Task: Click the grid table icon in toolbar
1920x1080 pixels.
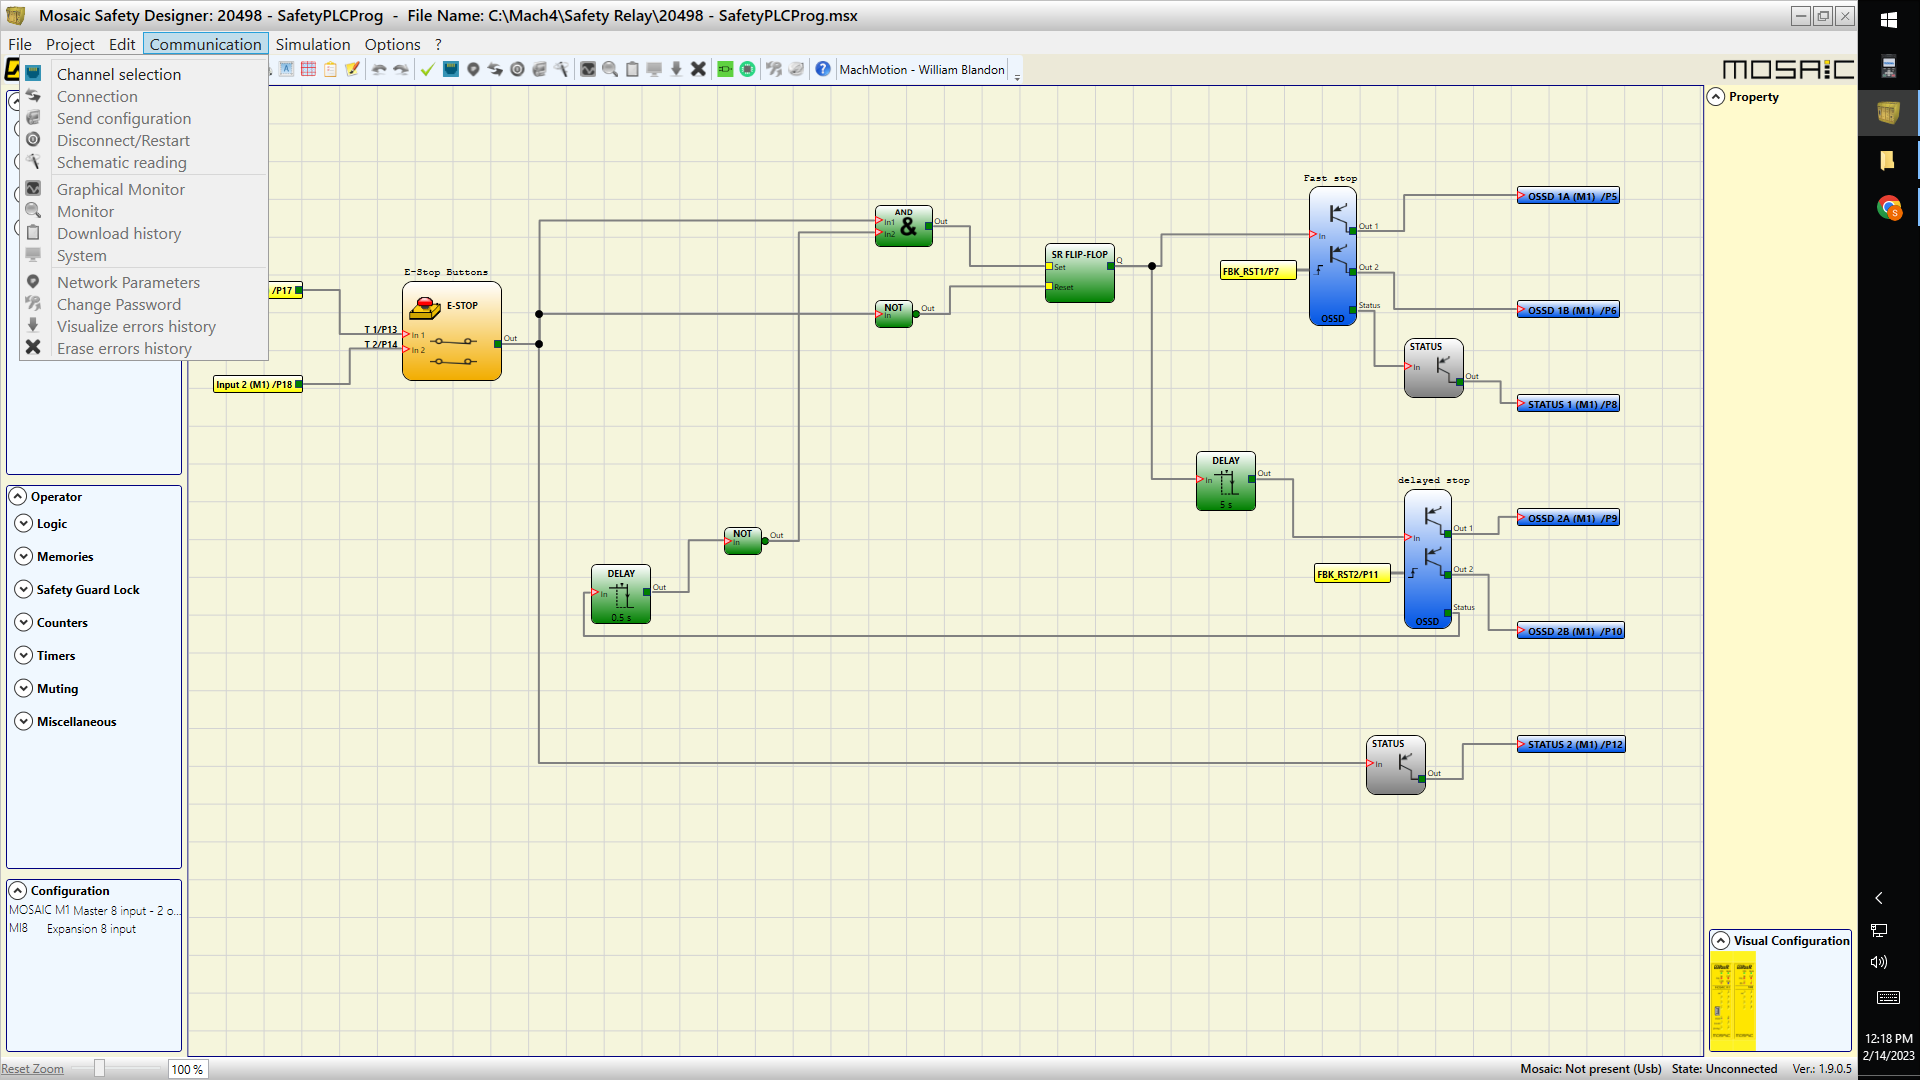Action: [x=308, y=69]
